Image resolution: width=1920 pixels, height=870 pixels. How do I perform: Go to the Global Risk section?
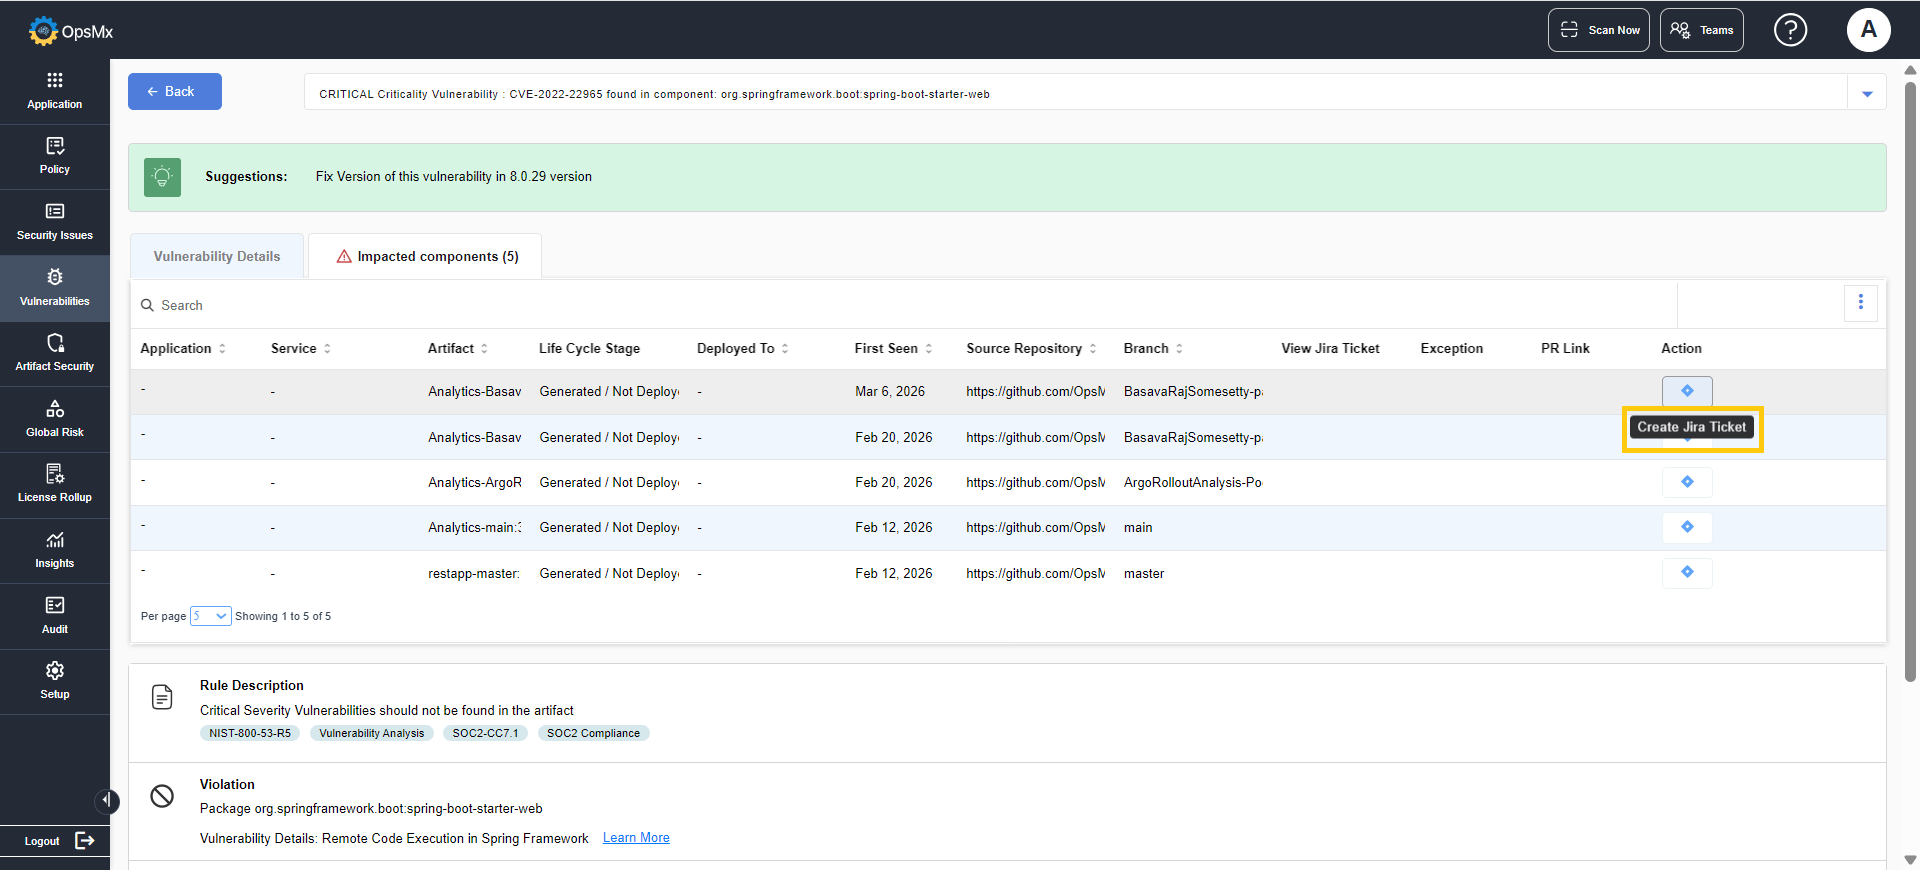pyautogui.click(x=55, y=419)
